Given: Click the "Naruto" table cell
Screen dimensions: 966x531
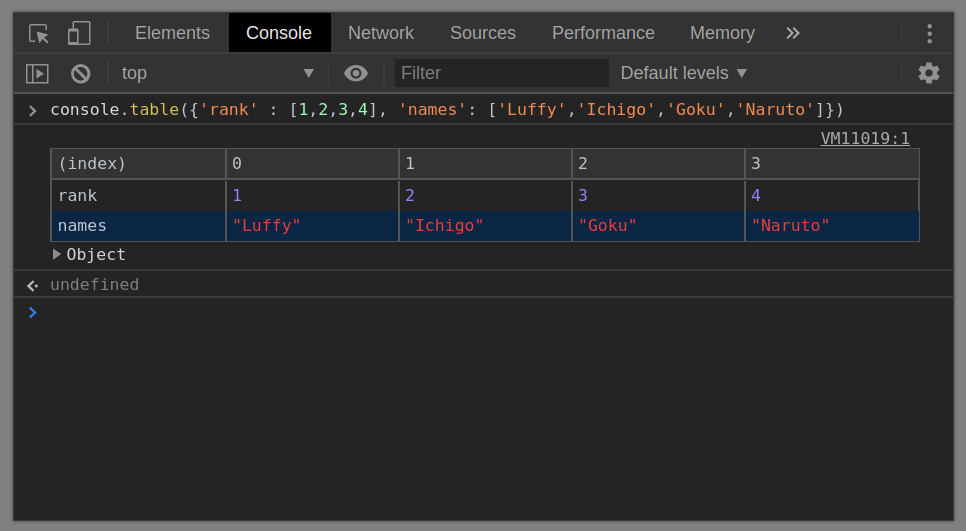Looking at the screenshot, I should (832, 226).
